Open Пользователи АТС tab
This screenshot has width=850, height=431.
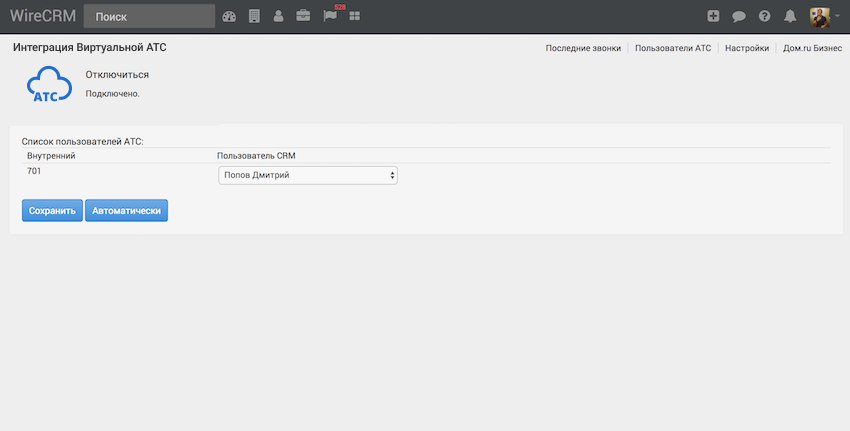(x=673, y=48)
